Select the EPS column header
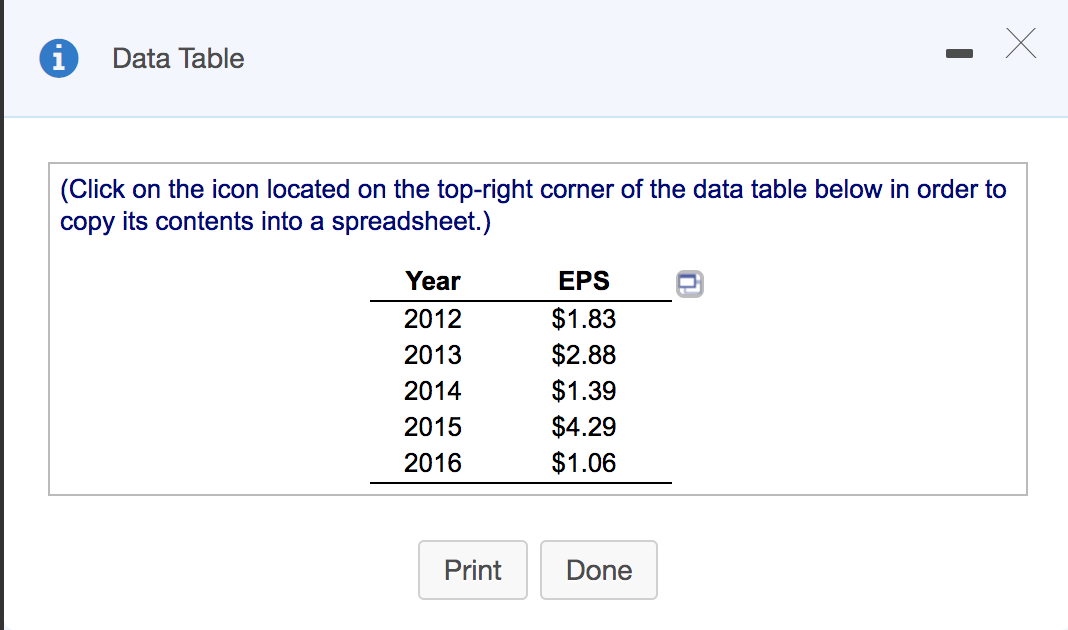The width and height of the screenshot is (1068, 630). 584,281
